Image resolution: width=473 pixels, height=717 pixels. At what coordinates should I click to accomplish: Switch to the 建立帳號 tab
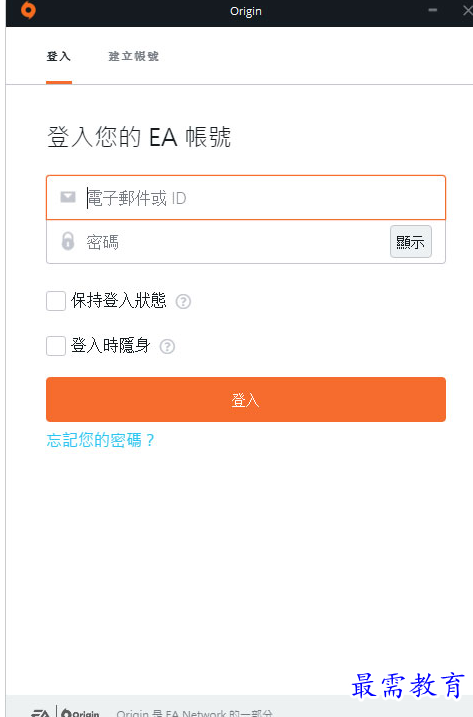pyautogui.click(x=134, y=56)
